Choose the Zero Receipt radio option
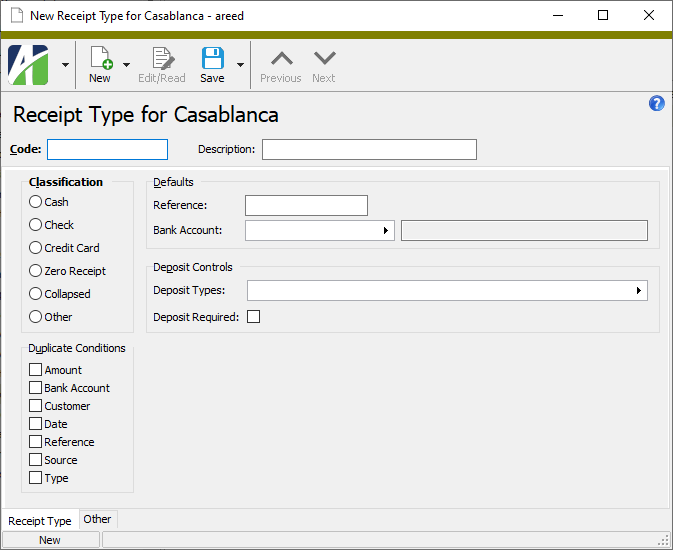The width and height of the screenshot is (673, 550). click(x=36, y=271)
